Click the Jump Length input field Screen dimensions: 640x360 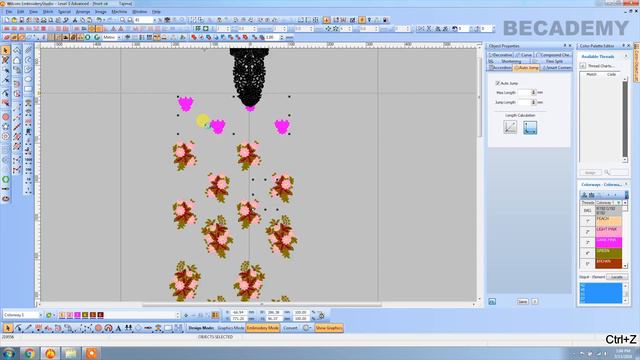524,102
